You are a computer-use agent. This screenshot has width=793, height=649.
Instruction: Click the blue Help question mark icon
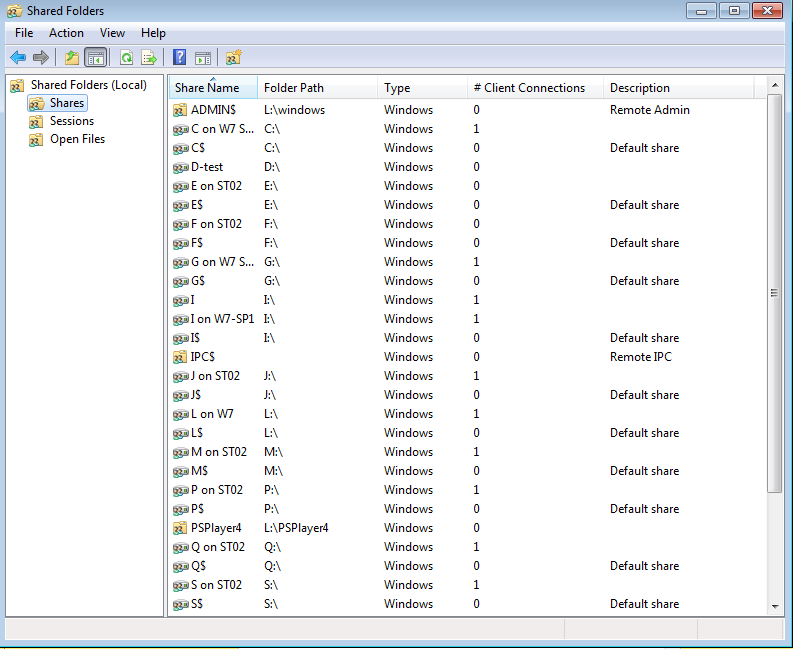[180, 57]
